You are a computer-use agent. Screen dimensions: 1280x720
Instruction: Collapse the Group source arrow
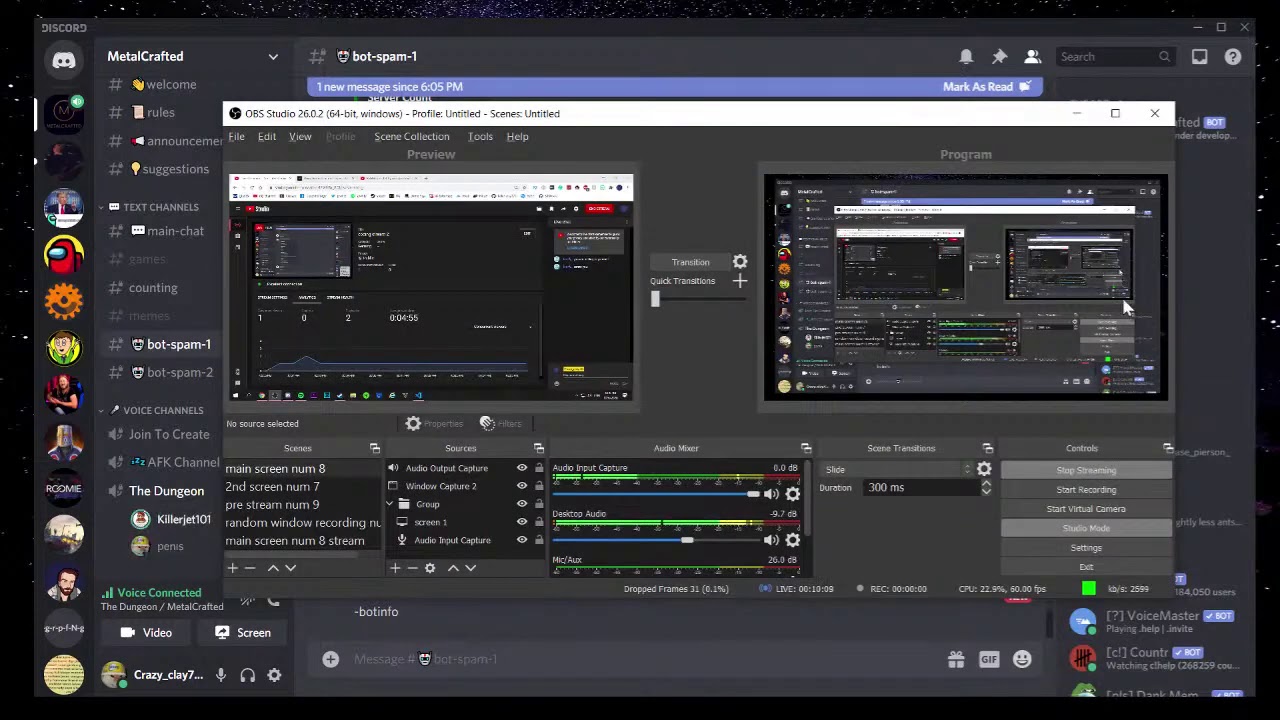click(392, 504)
